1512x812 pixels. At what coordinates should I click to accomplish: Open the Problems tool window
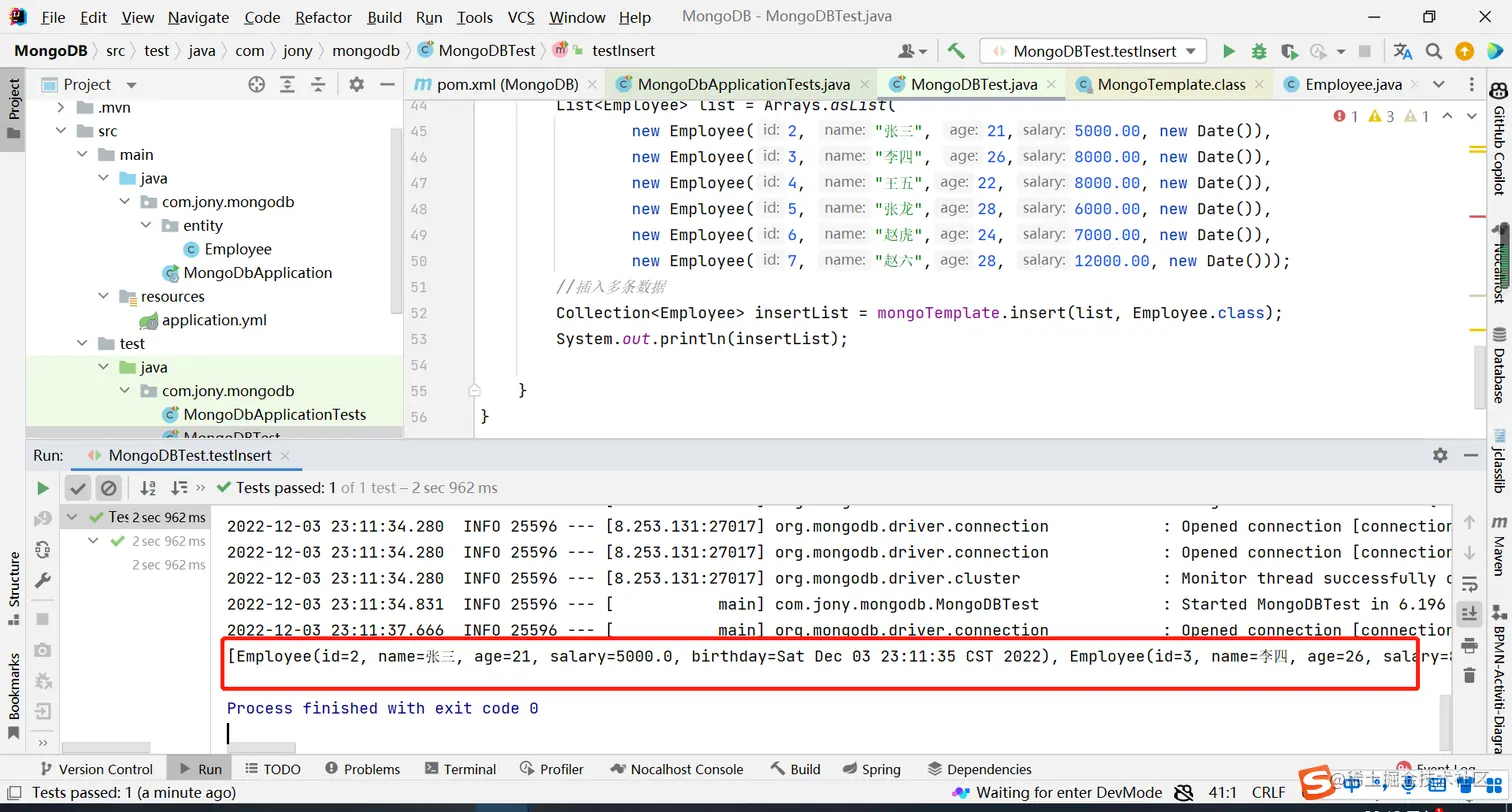click(x=361, y=769)
